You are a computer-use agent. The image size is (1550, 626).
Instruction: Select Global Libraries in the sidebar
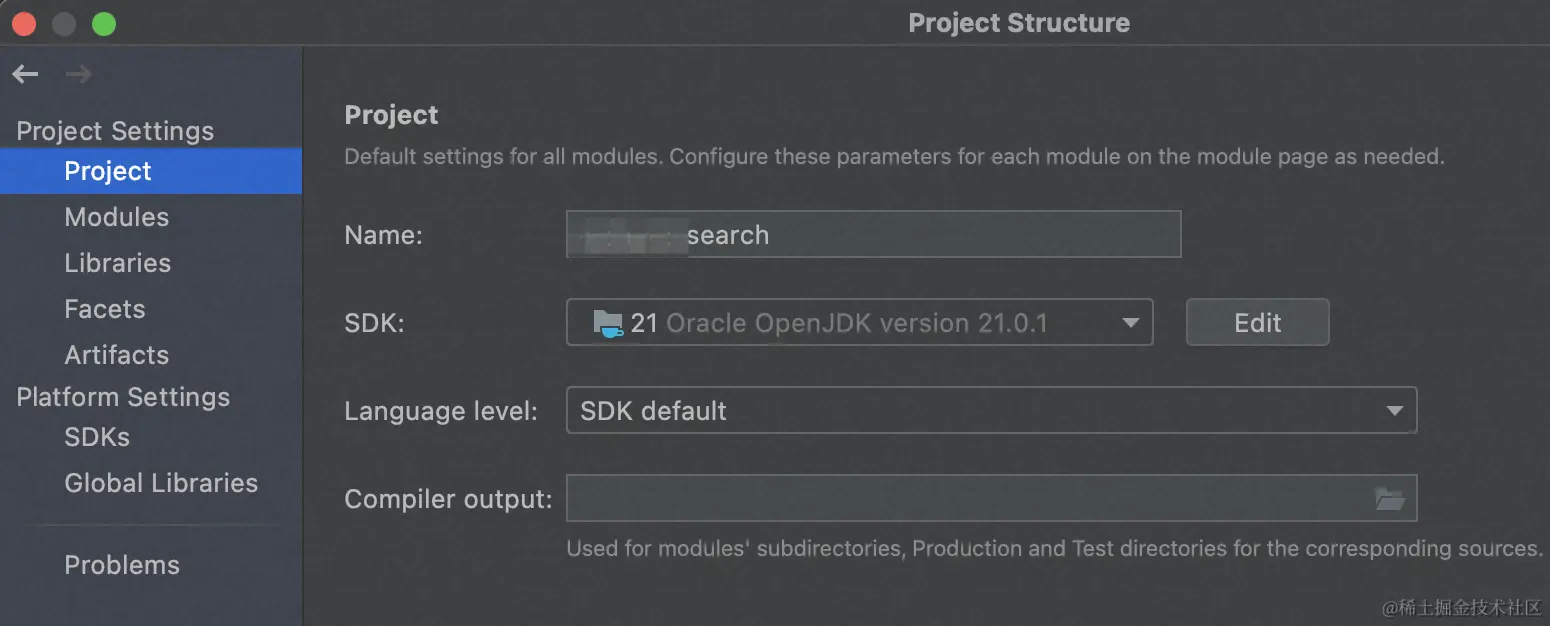(160, 483)
